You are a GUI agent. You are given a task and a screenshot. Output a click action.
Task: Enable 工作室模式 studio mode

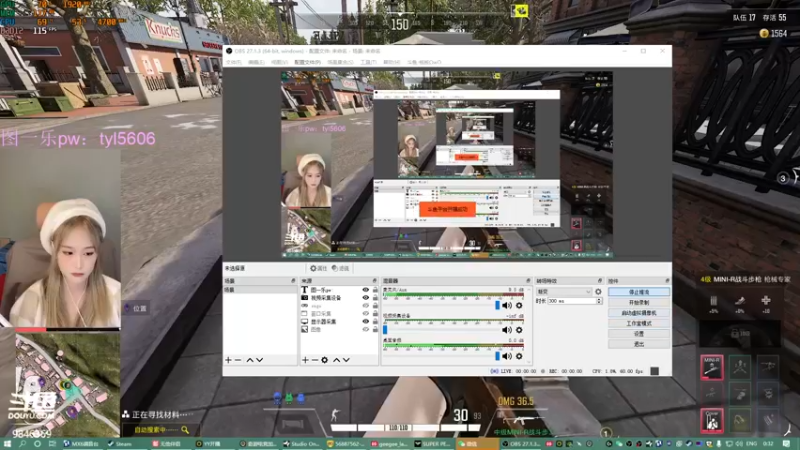coord(639,323)
